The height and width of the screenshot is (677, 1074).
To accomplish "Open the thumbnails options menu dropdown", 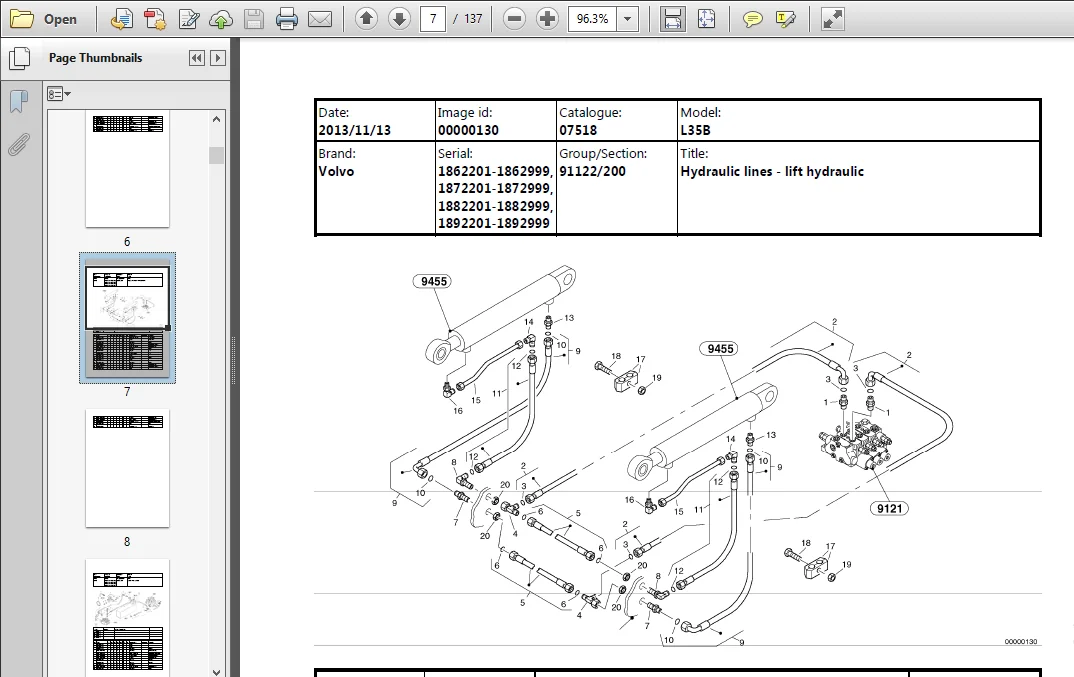I will (59, 94).
